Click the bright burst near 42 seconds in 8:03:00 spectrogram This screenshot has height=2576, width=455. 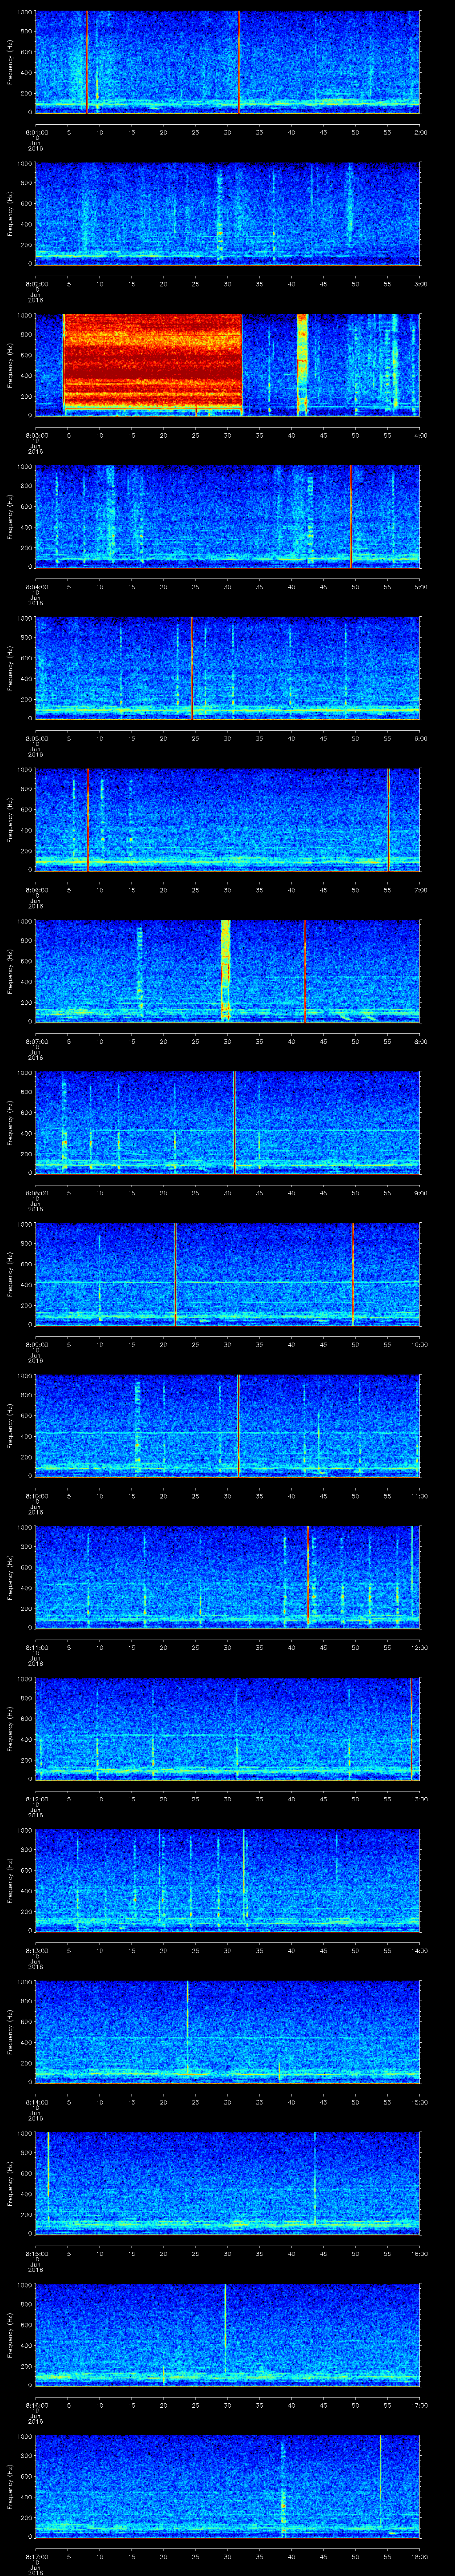click(303, 364)
